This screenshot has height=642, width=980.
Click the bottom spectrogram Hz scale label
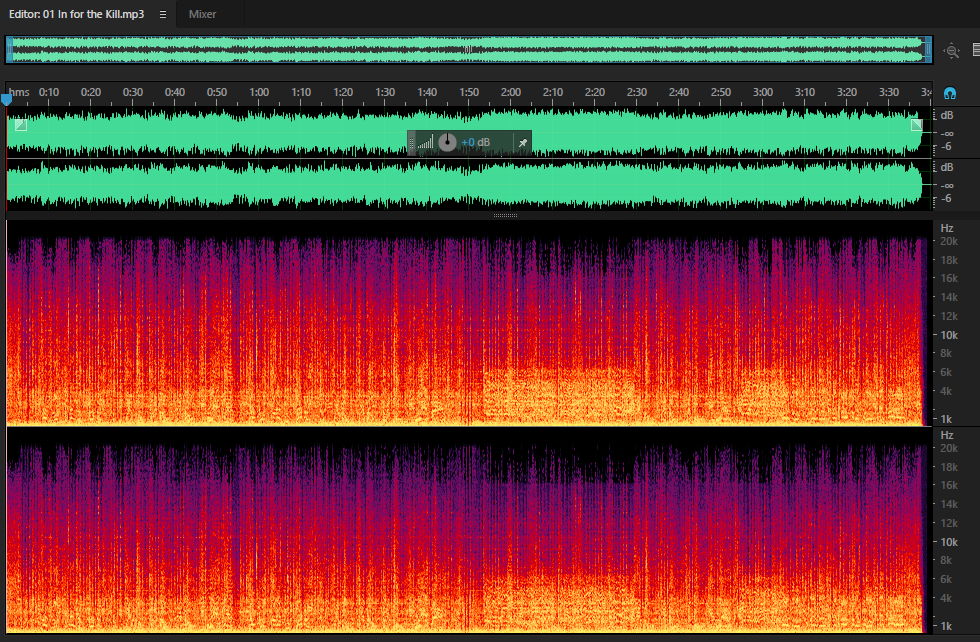(x=947, y=435)
